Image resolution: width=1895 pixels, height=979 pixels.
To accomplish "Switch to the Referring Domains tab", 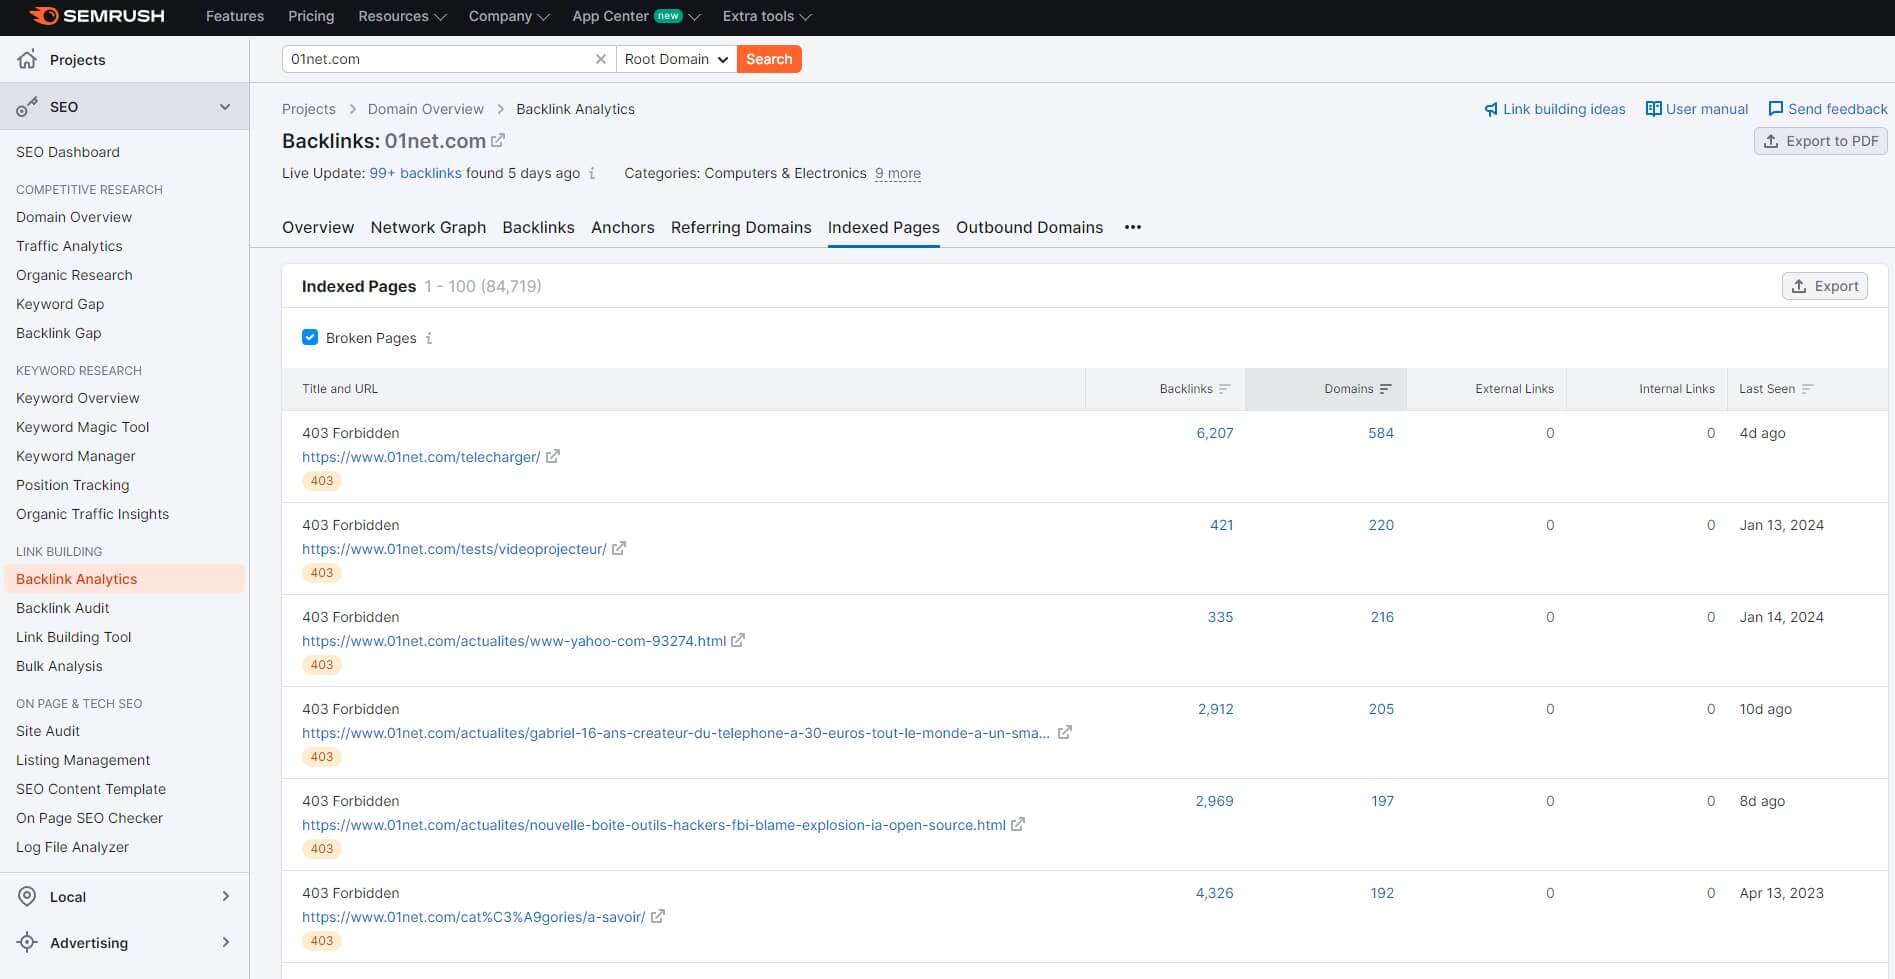I will tap(741, 227).
